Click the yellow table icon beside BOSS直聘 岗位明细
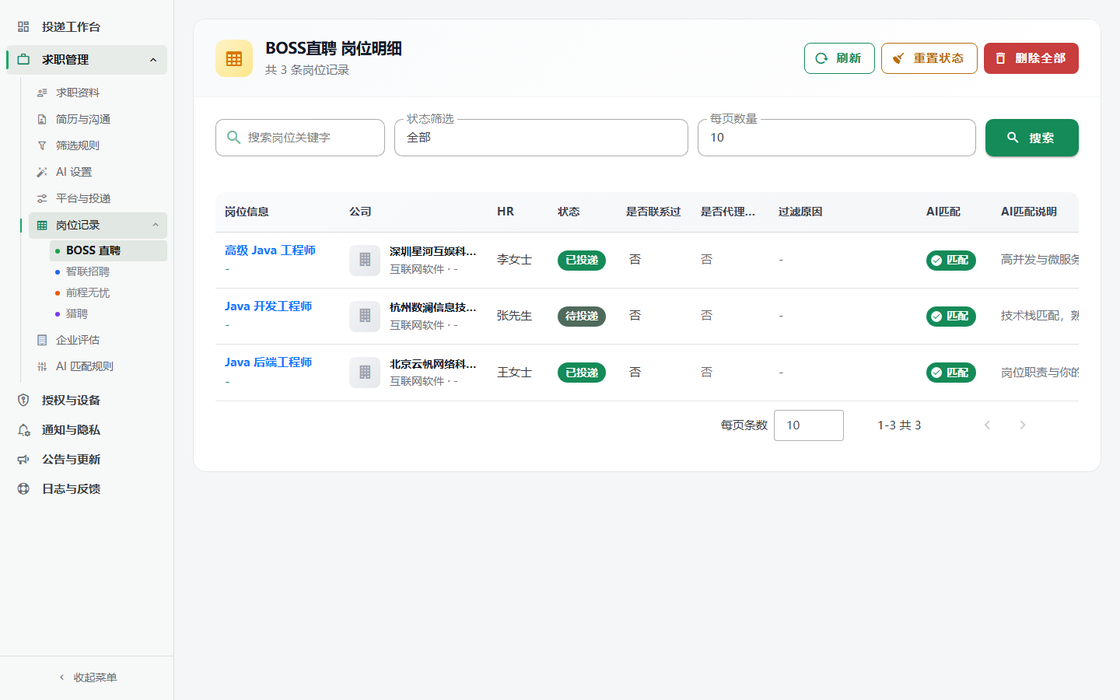The height and width of the screenshot is (700, 1120). tap(234, 59)
